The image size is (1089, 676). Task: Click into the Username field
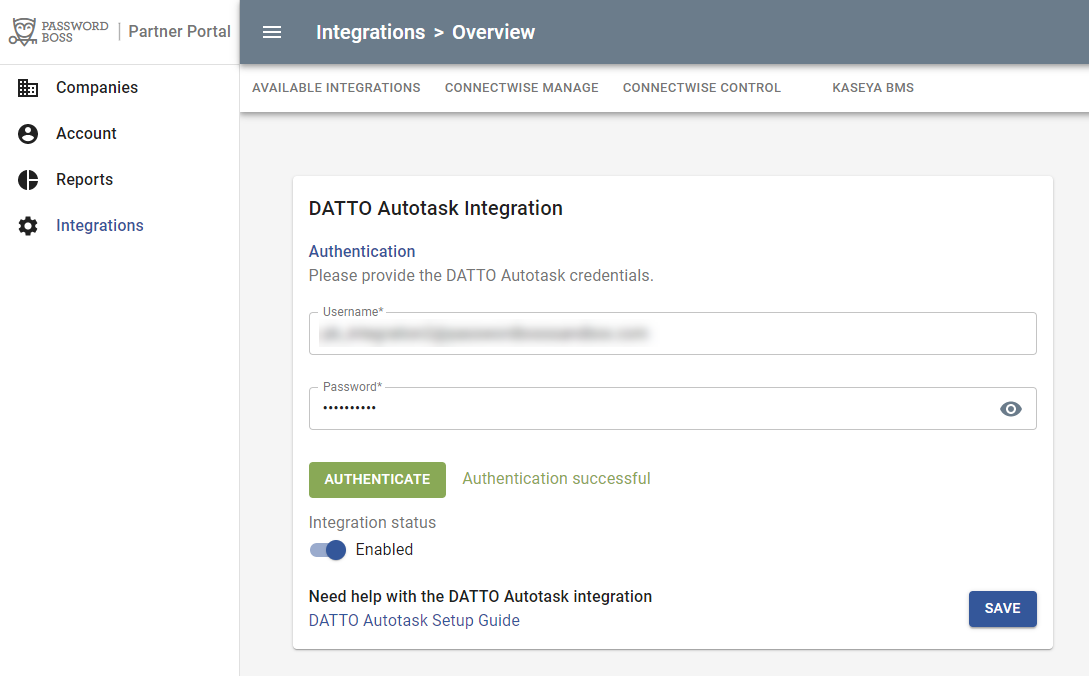click(672, 333)
